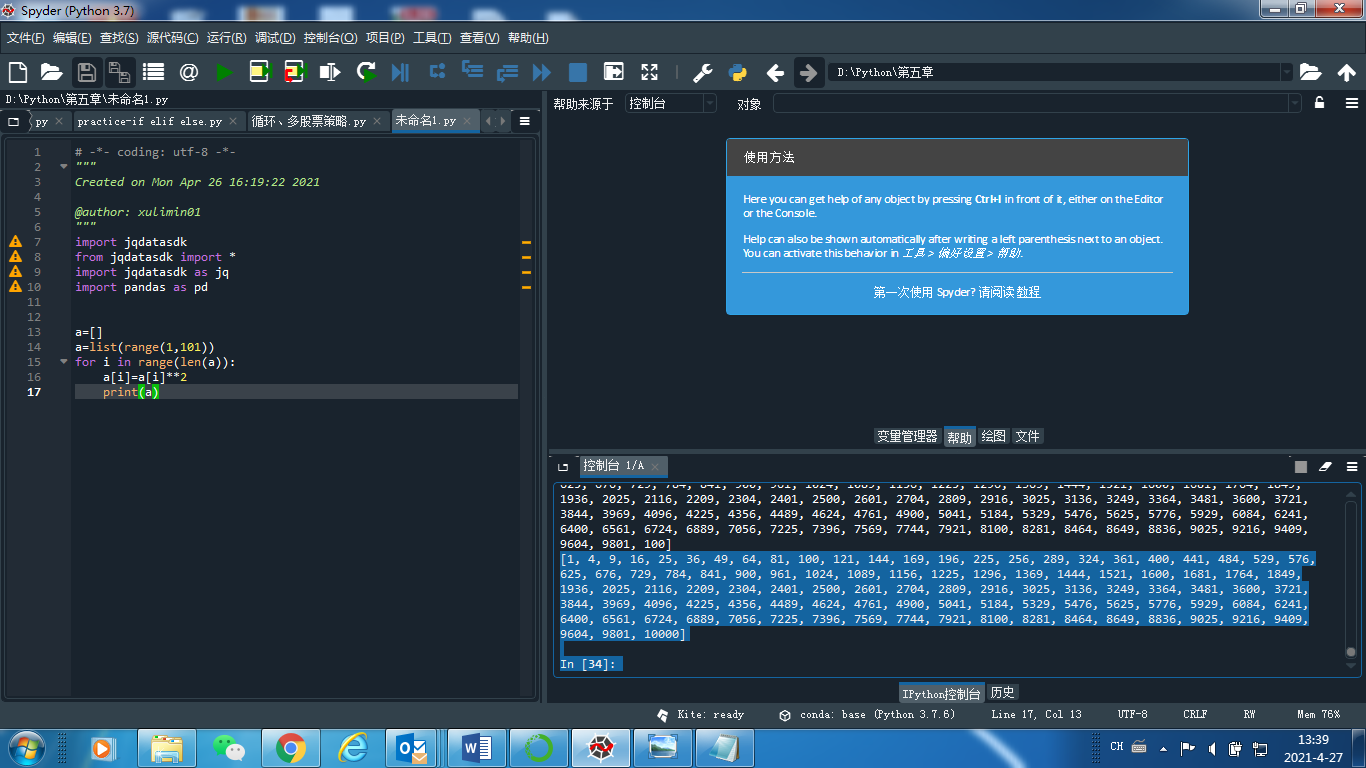
Task: Click the 教程 tutorial link in help
Action: pyautogui.click(x=1029, y=292)
